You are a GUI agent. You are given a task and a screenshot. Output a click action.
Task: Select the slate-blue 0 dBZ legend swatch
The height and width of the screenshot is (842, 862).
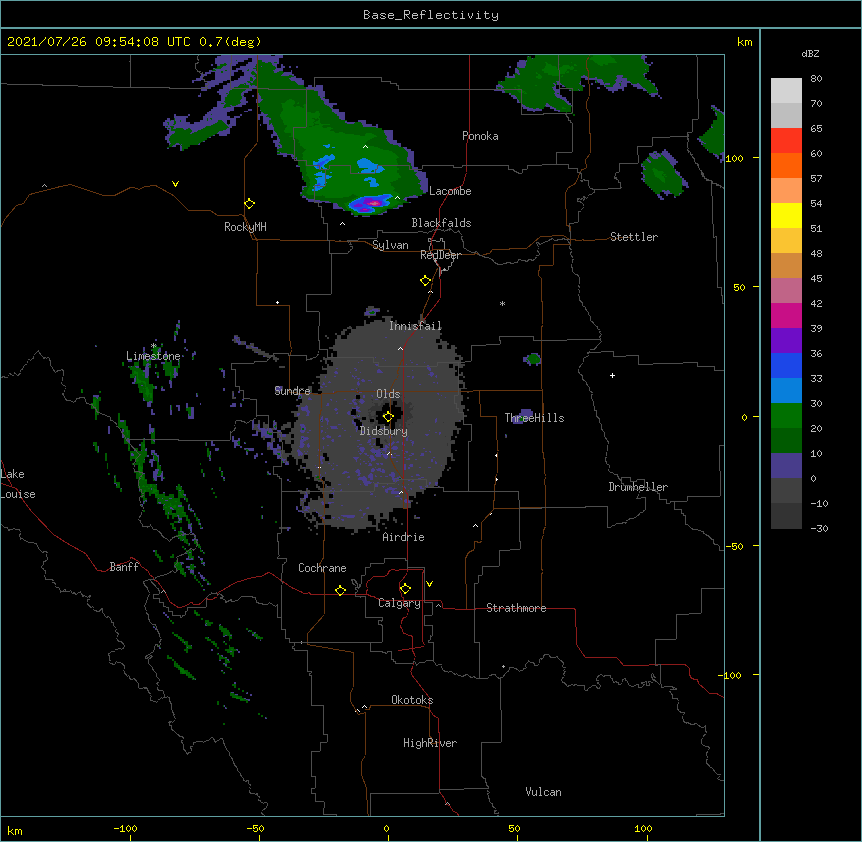786,466
